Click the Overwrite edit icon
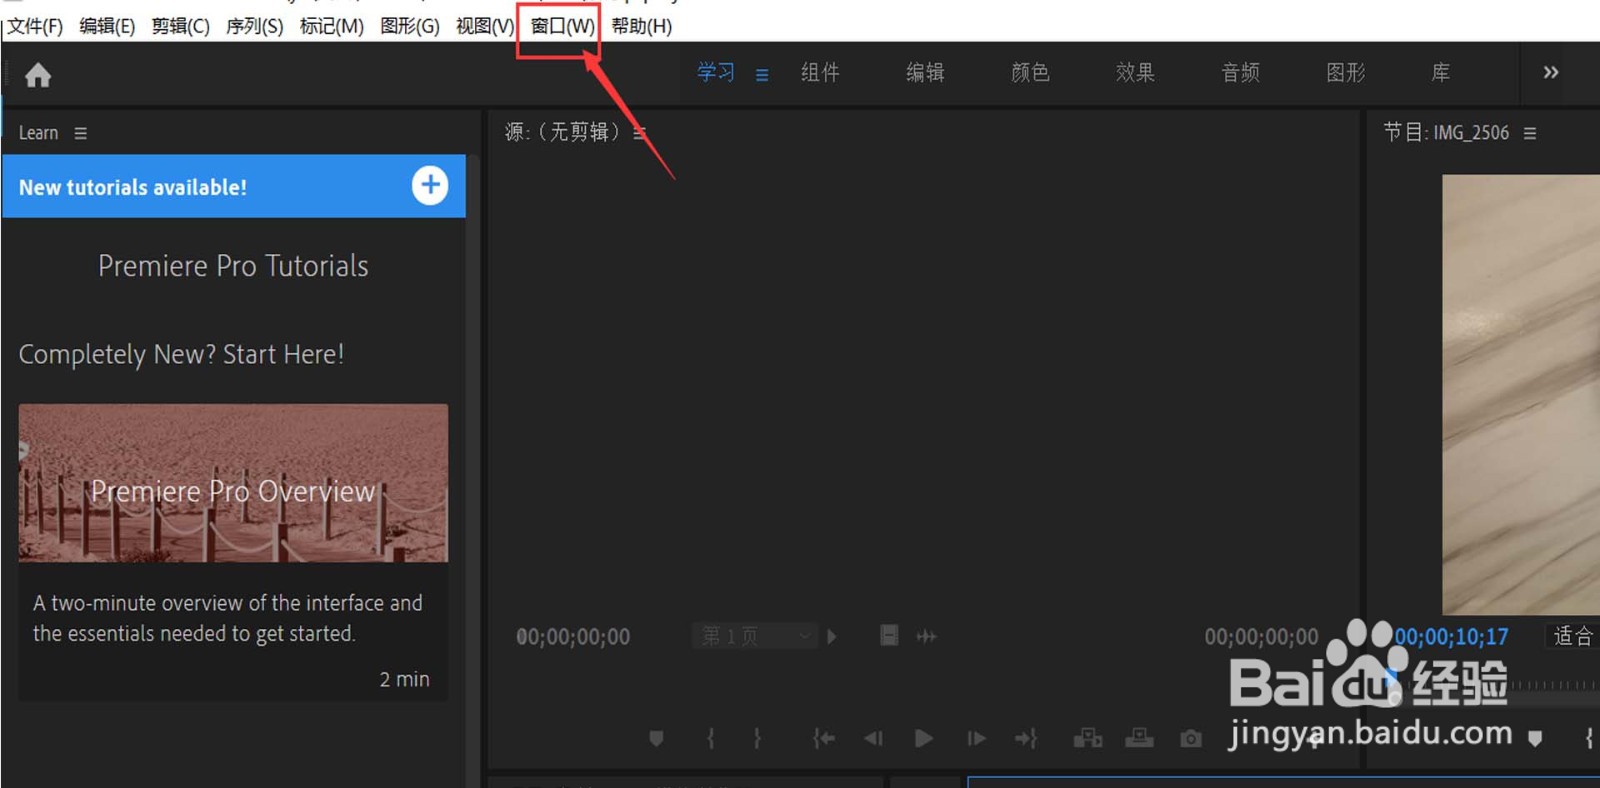Image resolution: width=1600 pixels, height=788 pixels. click(x=1140, y=738)
